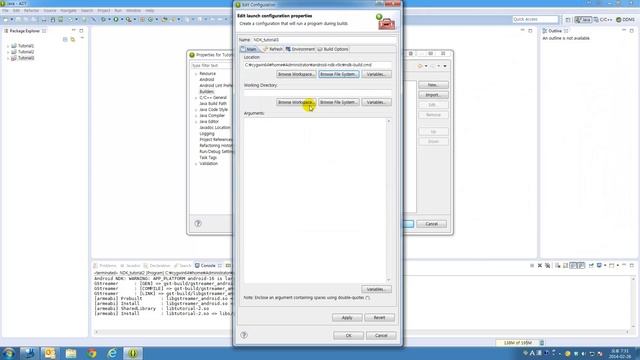Select the Tutorial3 project
This screenshot has width=640, height=360.
[x=26, y=58]
